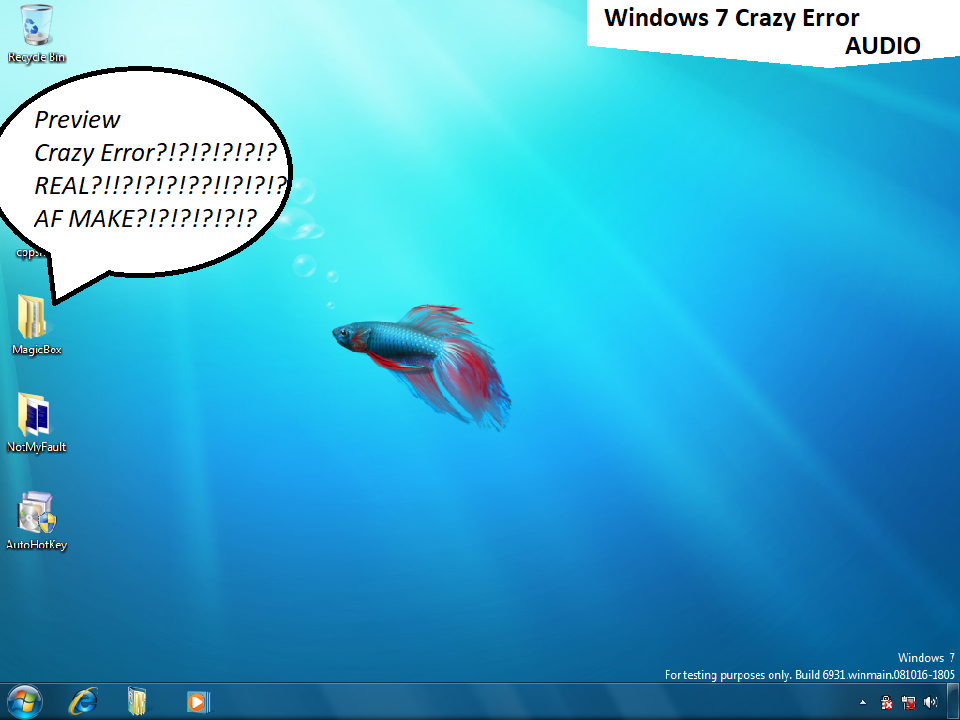Open the Recycle Bin desktop icon
The height and width of the screenshot is (720, 960).
(x=36, y=34)
